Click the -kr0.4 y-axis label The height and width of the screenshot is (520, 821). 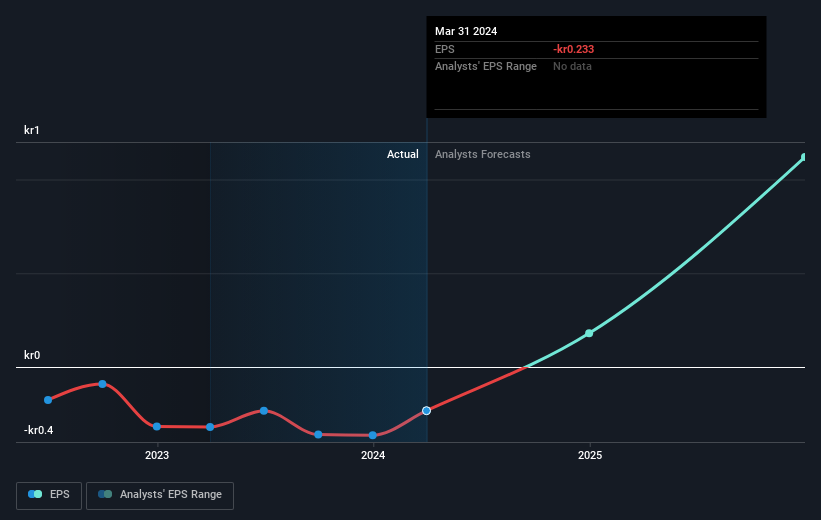pyautogui.click(x=38, y=430)
